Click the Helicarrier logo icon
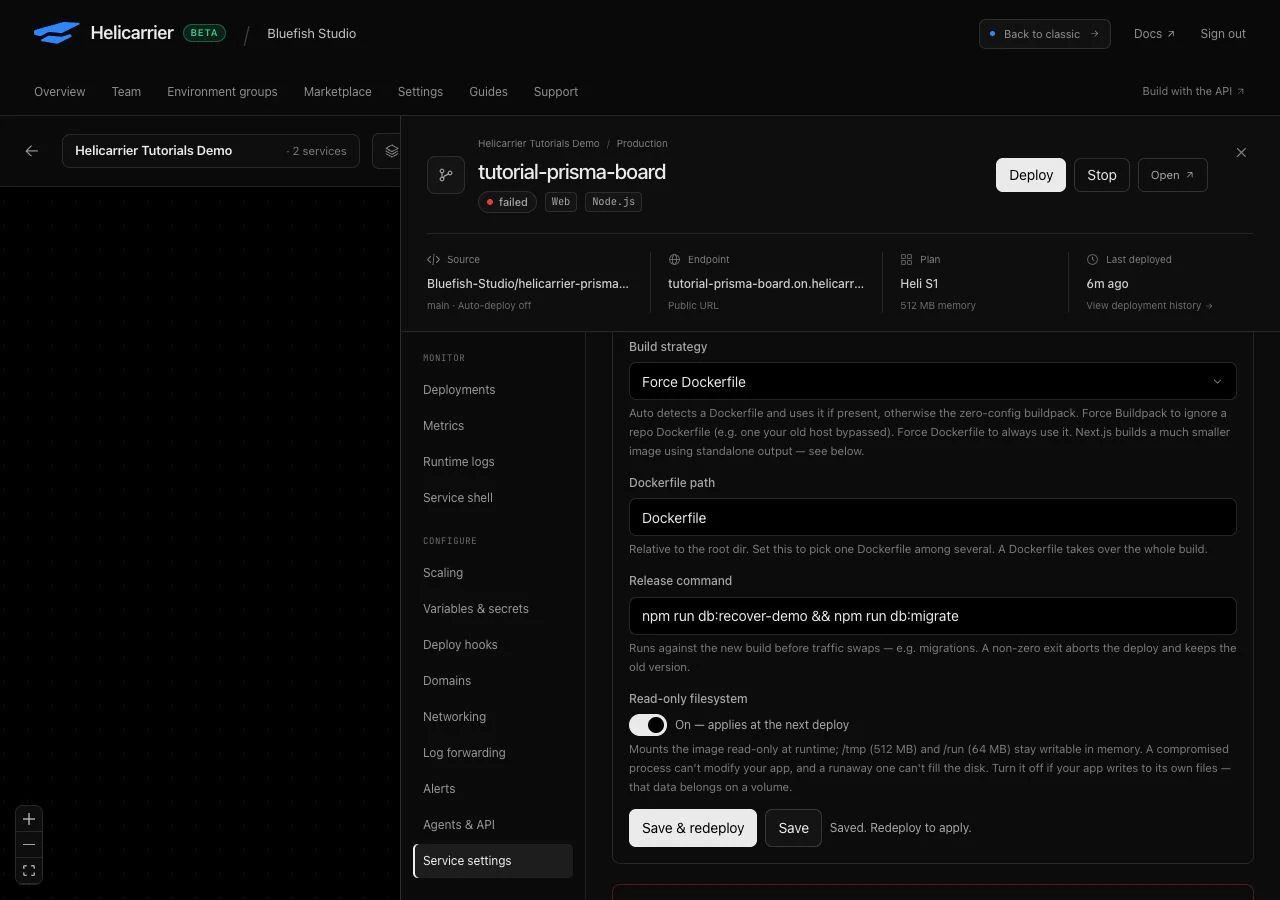 [56, 33]
